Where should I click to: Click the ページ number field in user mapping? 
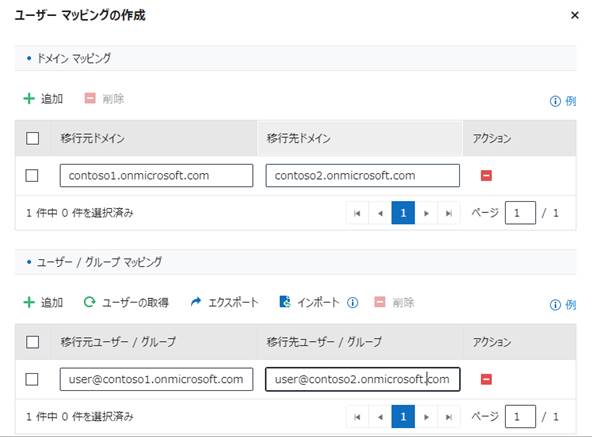520,417
